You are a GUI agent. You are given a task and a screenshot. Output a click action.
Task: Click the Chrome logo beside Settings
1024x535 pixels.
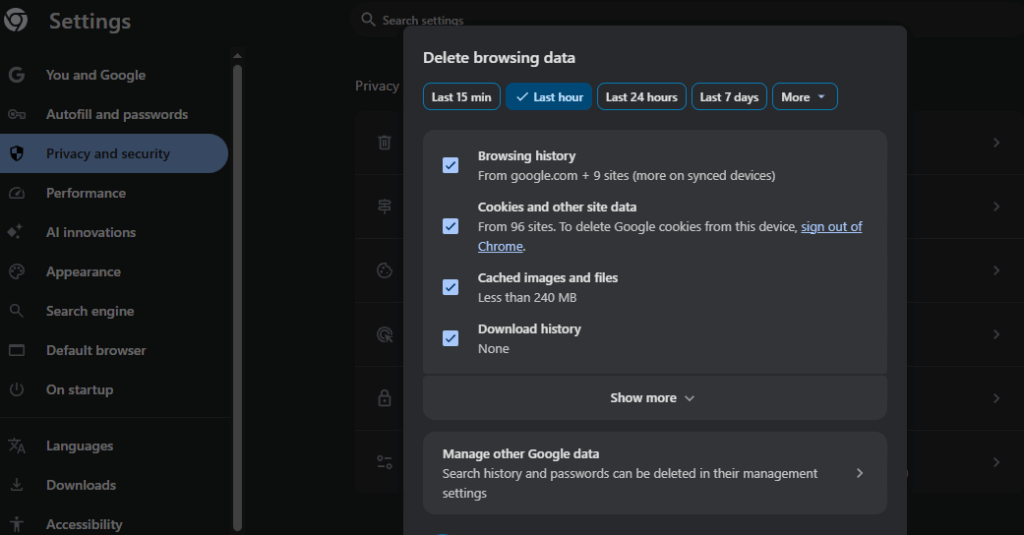pyautogui.click(x=16, y=20)
